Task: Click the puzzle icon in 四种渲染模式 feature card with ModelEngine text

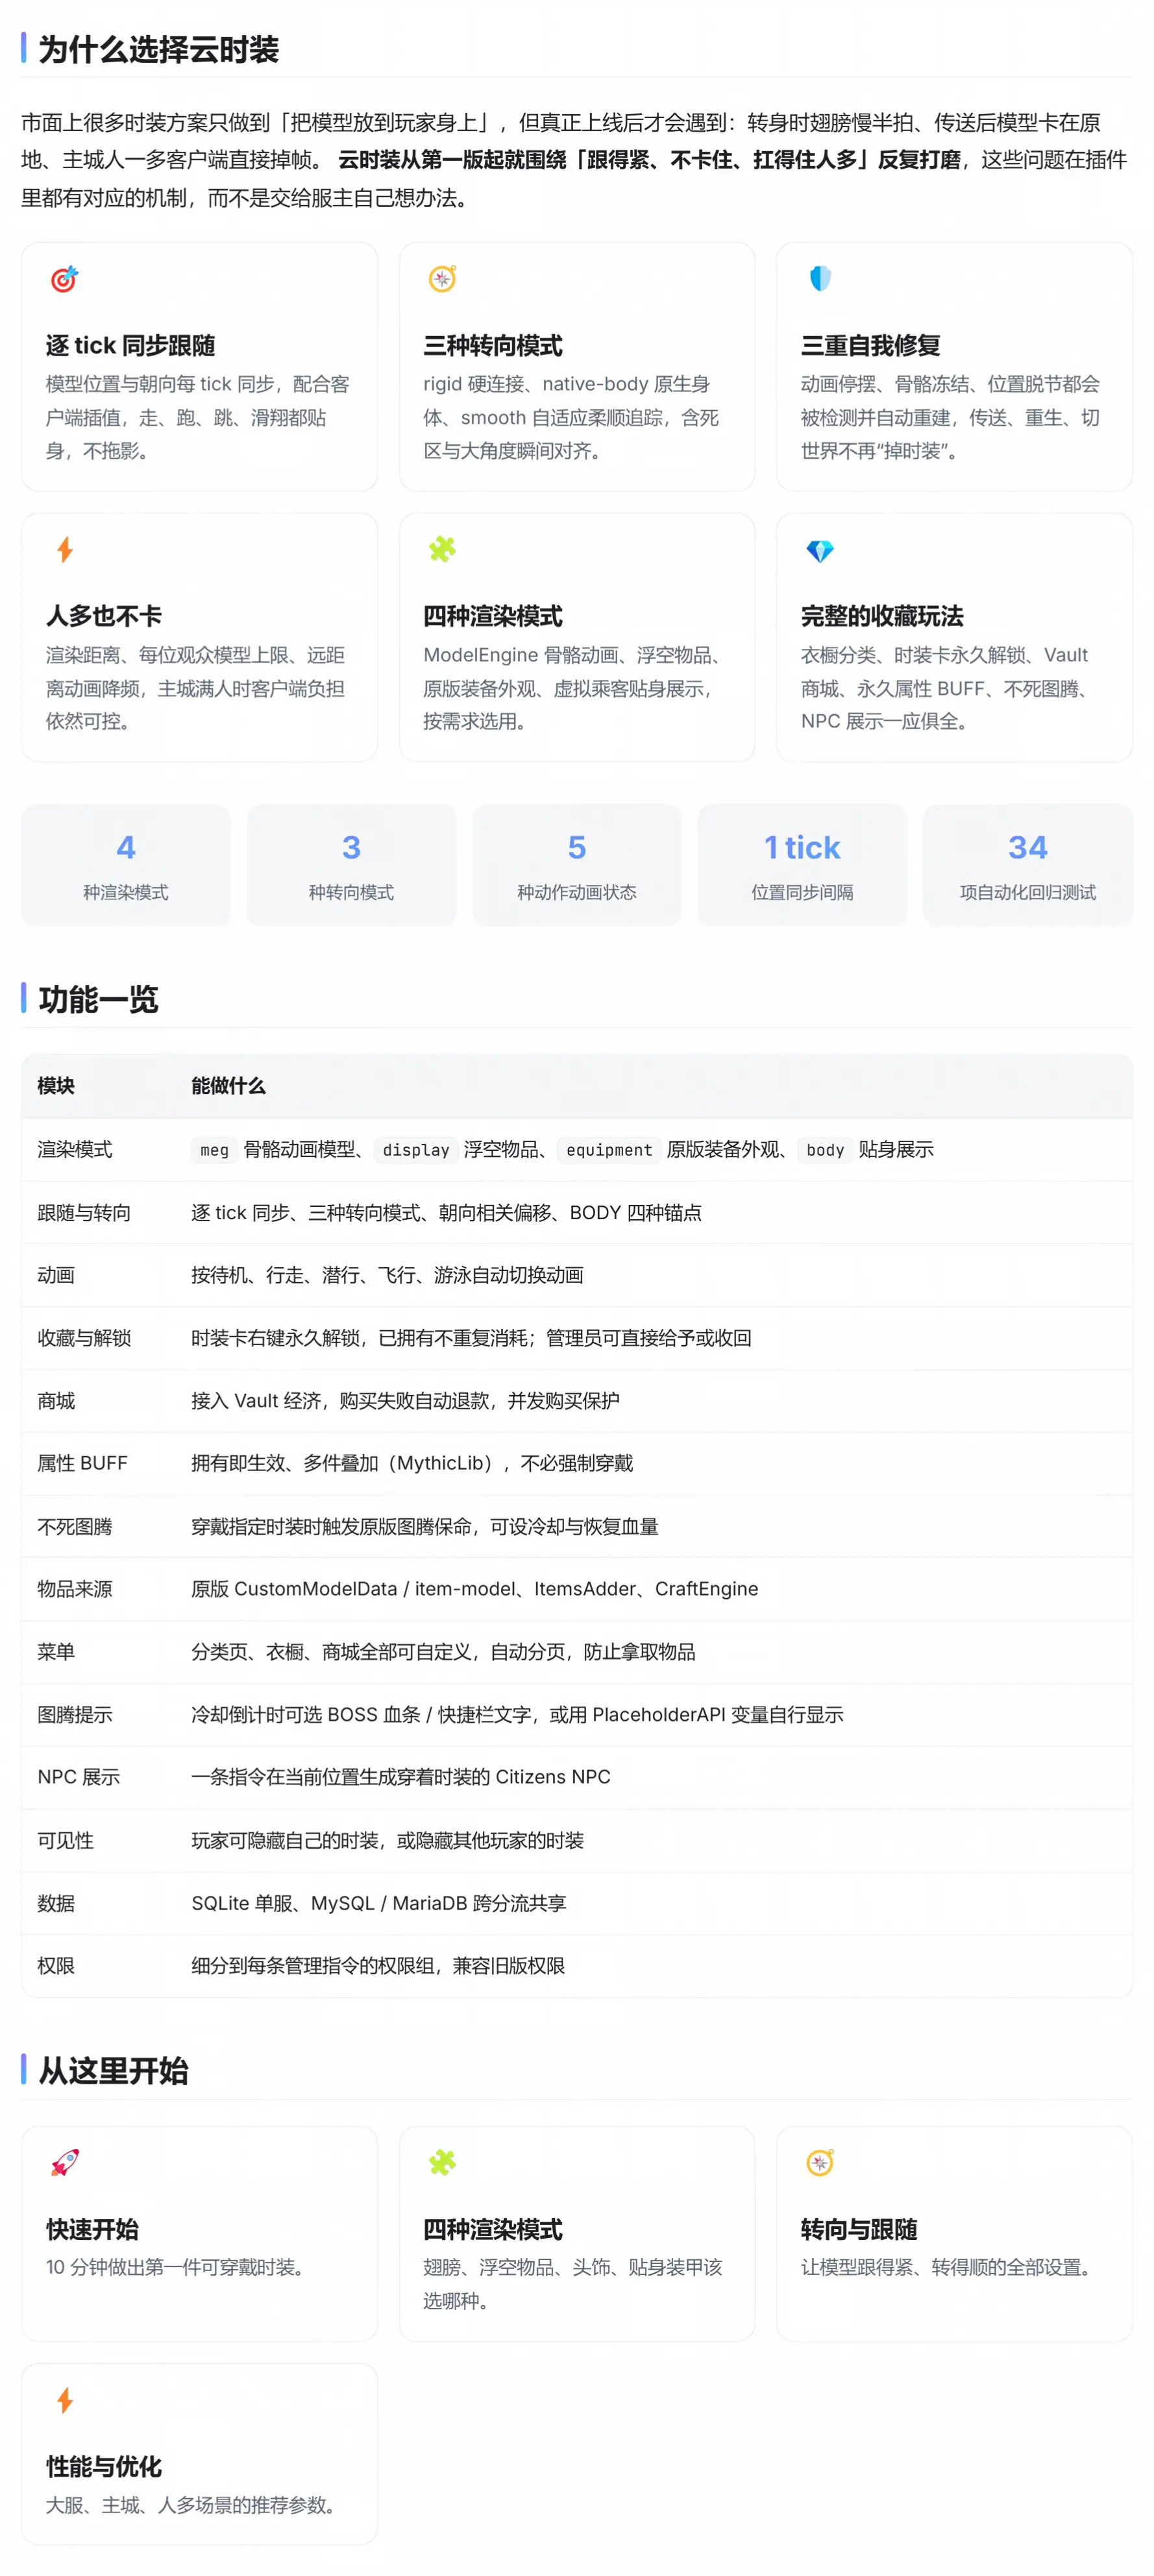Action: click(442, 550)
